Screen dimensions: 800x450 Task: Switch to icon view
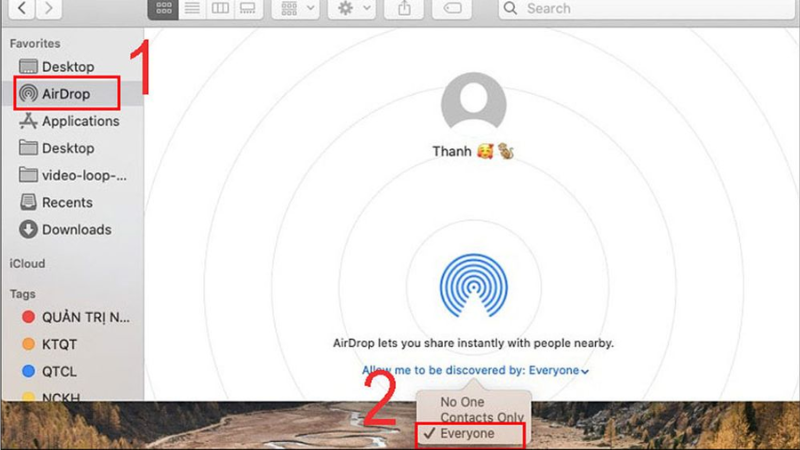coord(163,8)
